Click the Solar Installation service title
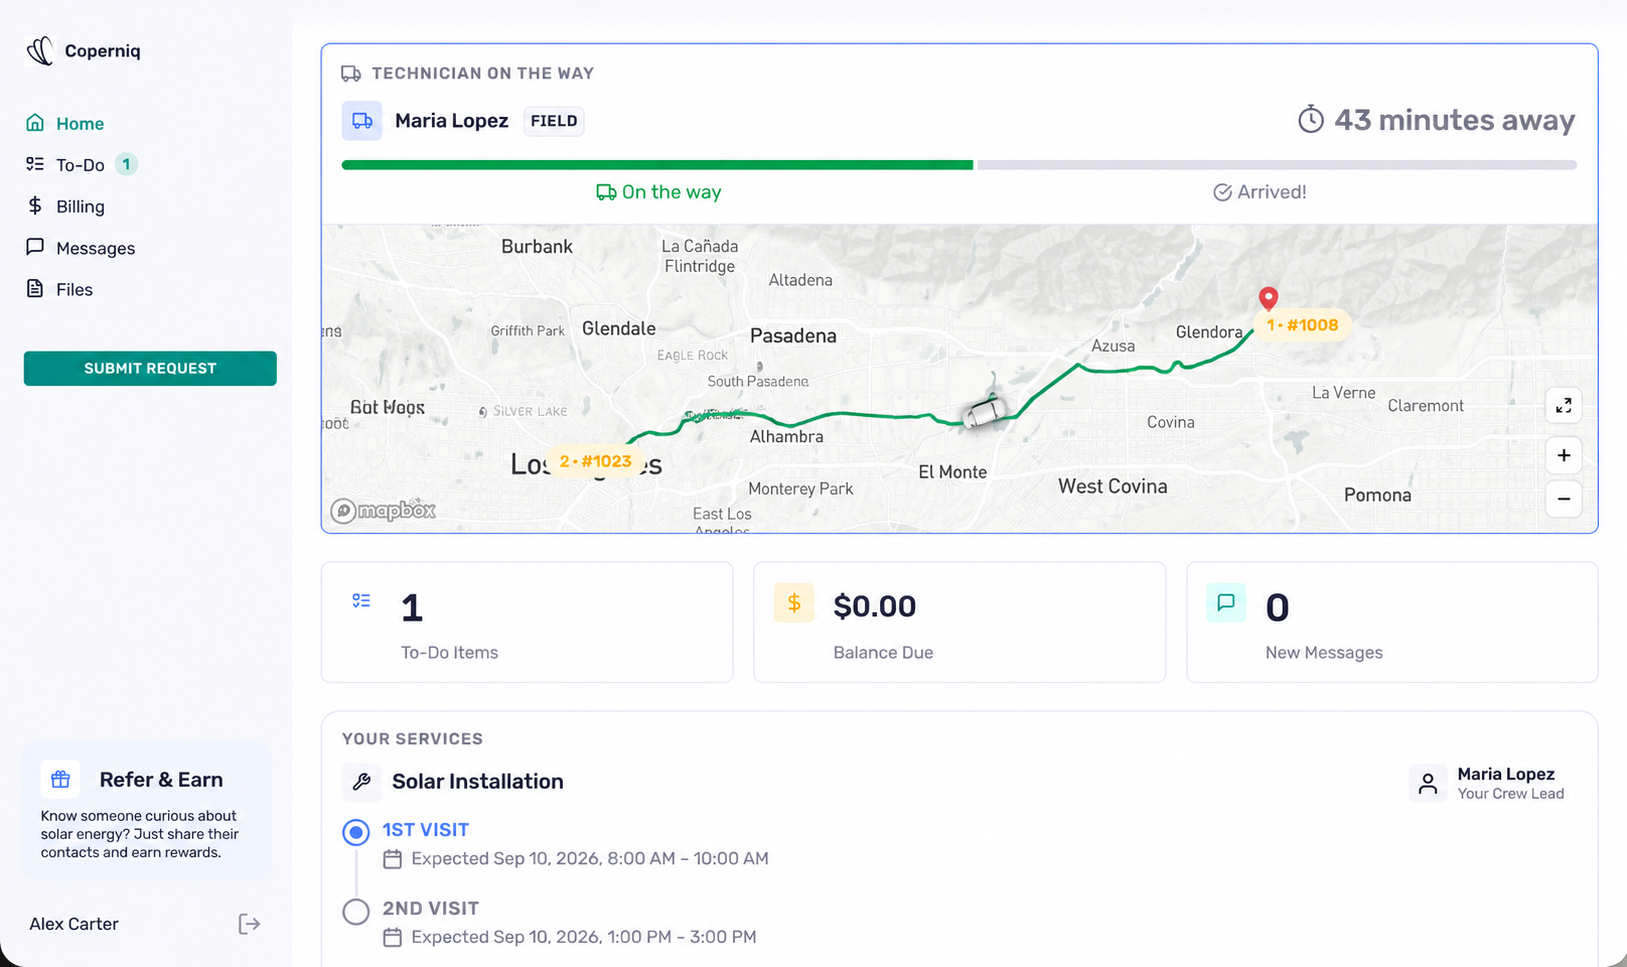Screen dimensions: 1627x967 (478, 782)
